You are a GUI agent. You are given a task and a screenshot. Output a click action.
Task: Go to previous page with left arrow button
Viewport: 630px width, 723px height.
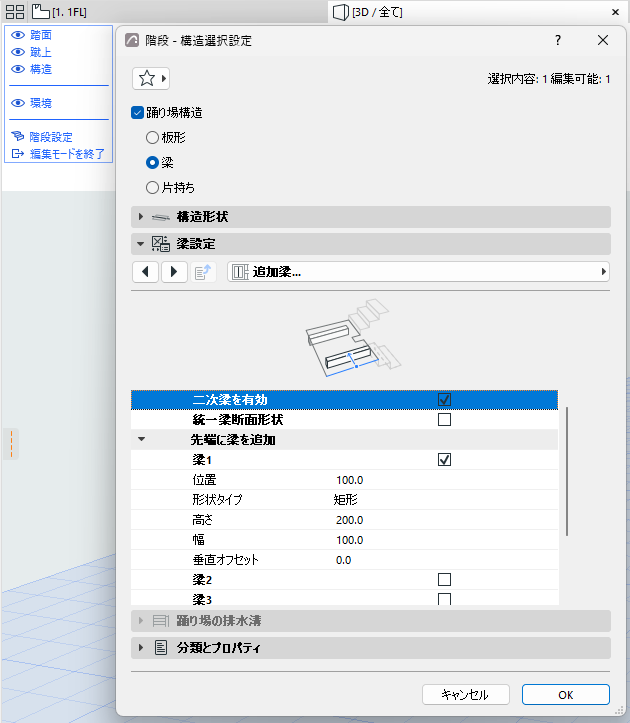tap(146, 272)
